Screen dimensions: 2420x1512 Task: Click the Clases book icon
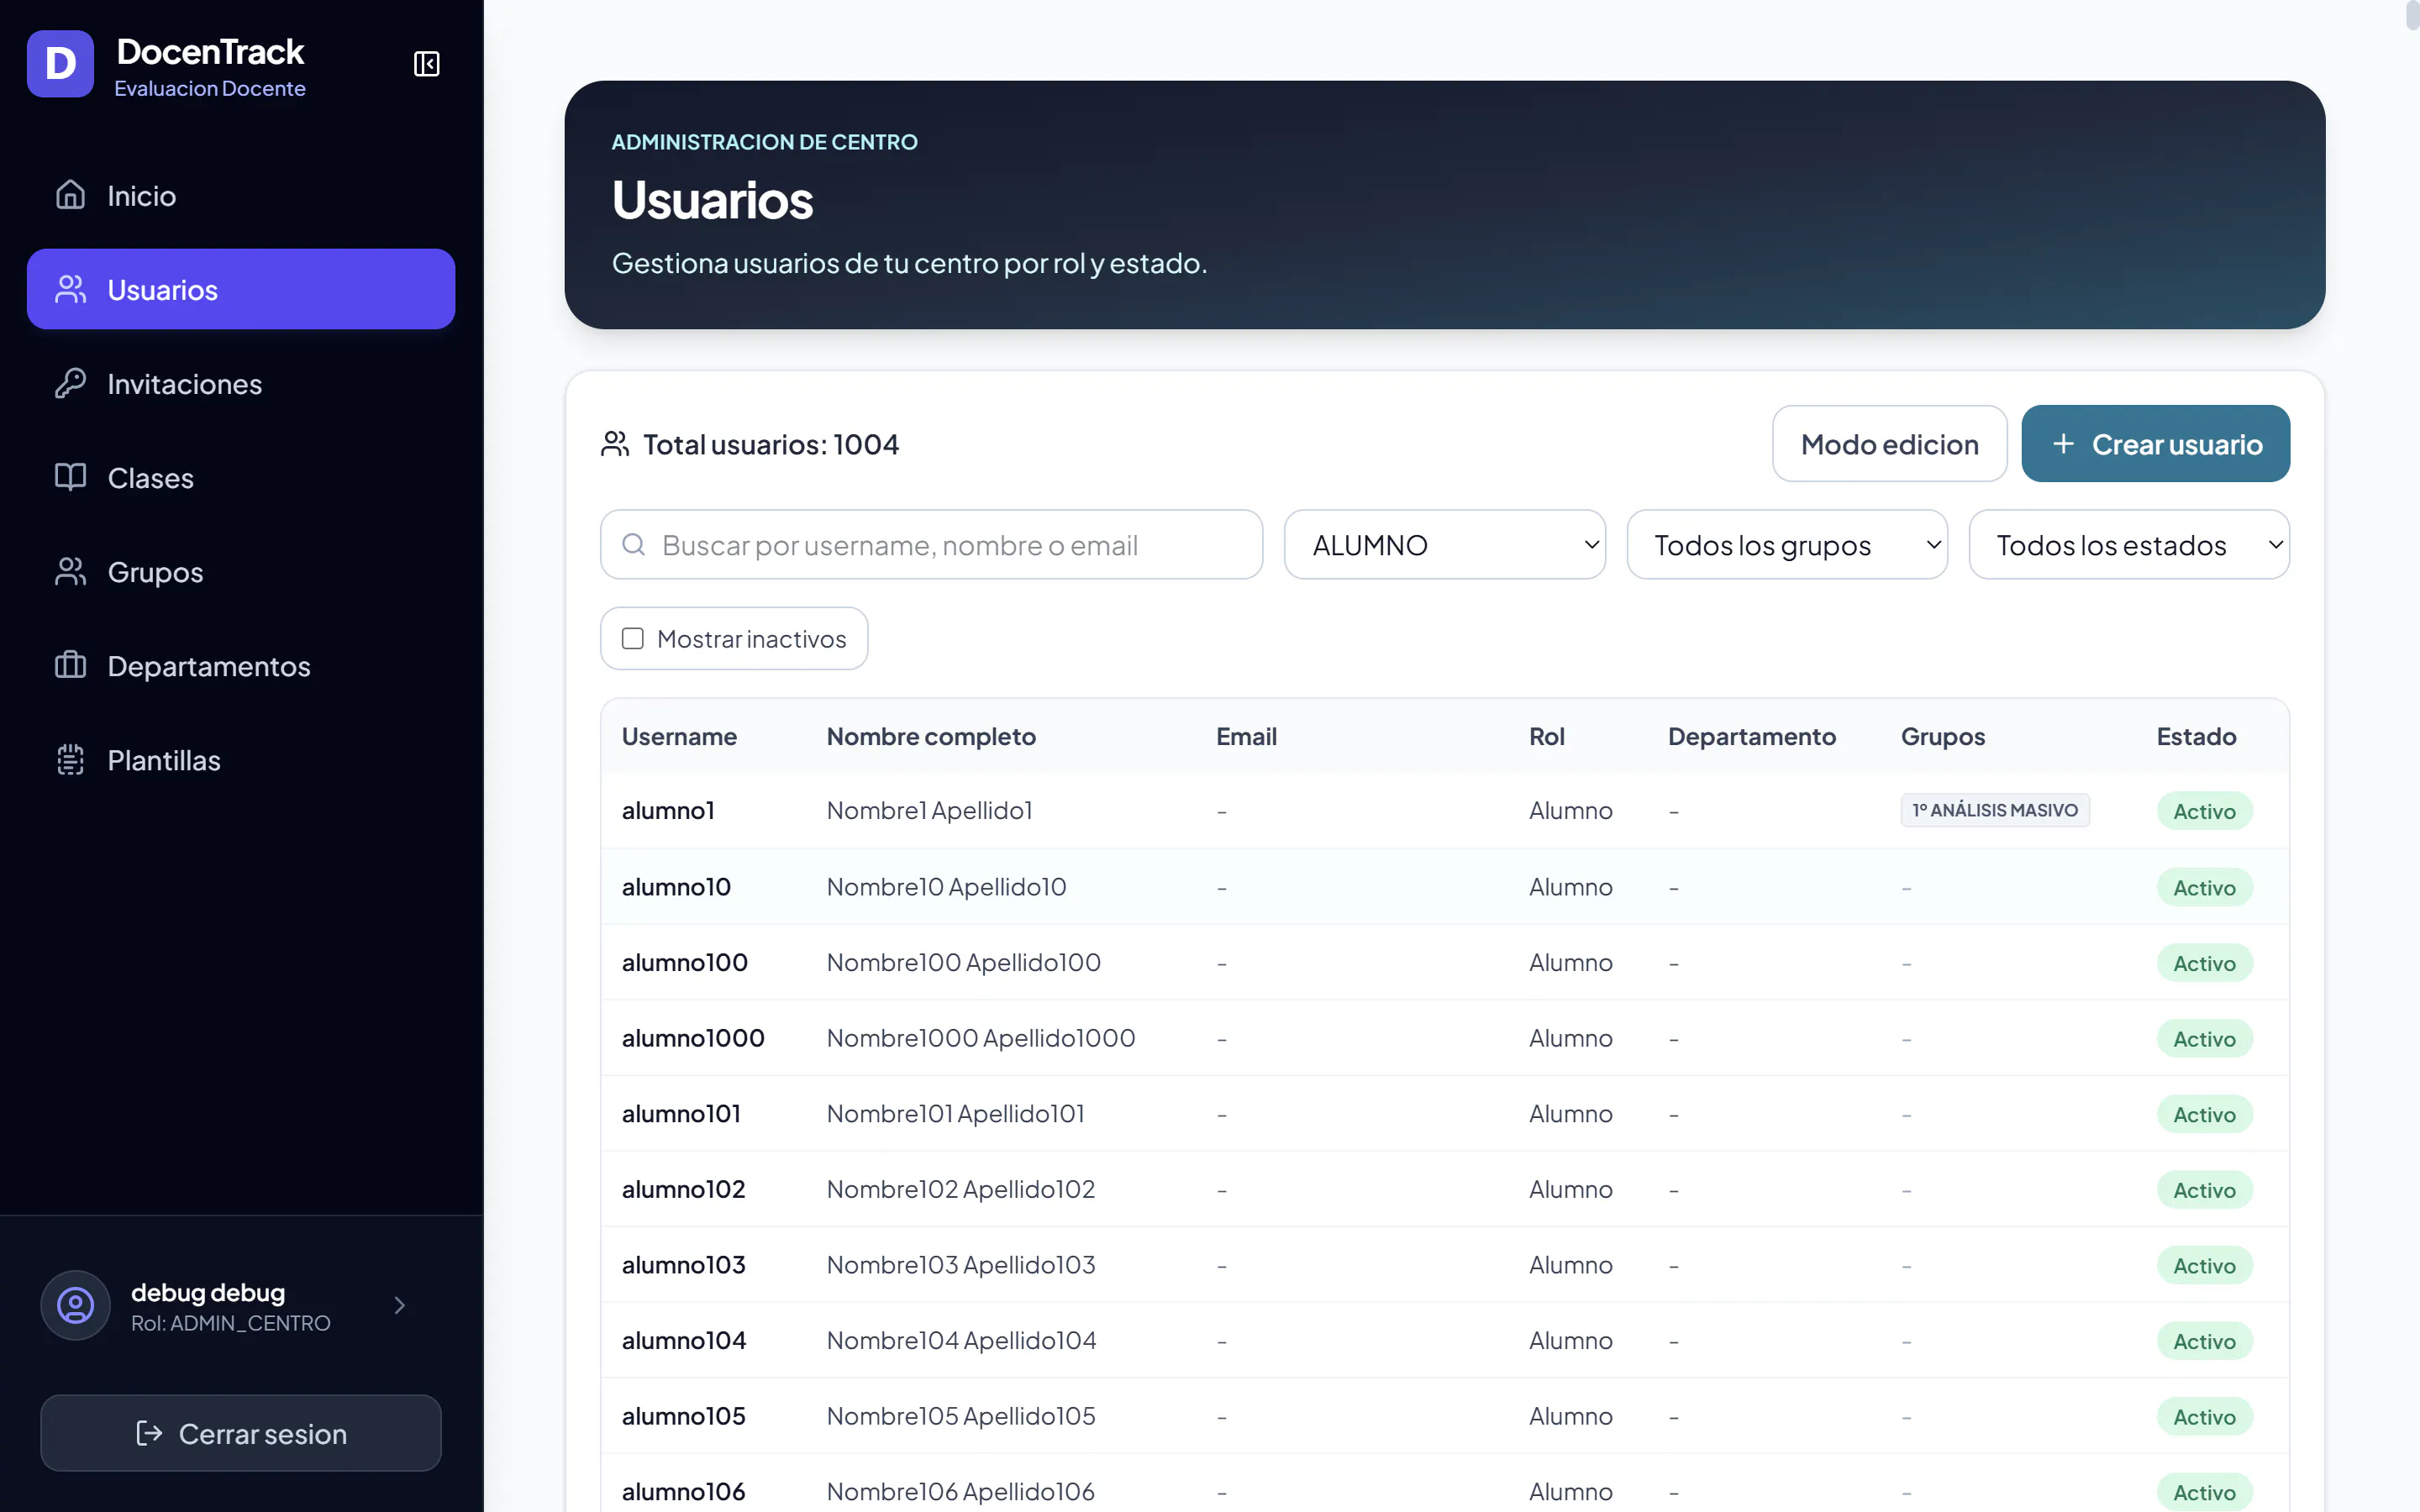pyautogui.click(x=70, y=477)
